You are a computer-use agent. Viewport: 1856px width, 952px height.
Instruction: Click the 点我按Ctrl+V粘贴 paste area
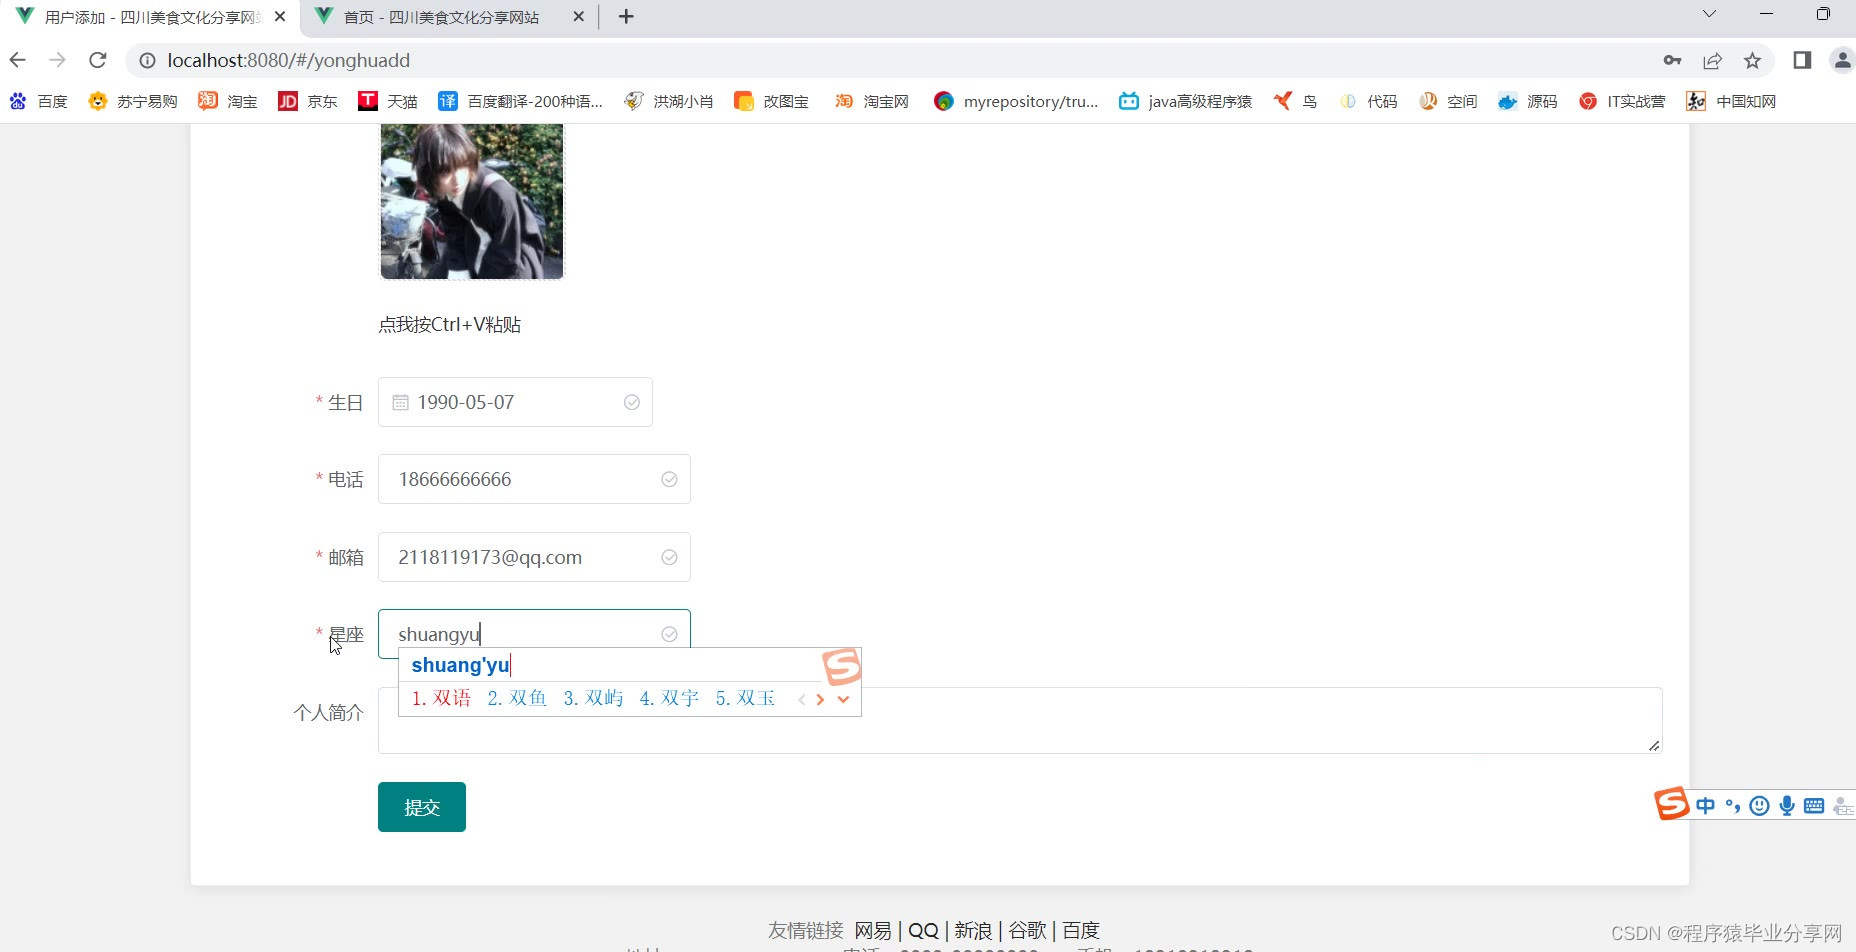pos(450,324)
